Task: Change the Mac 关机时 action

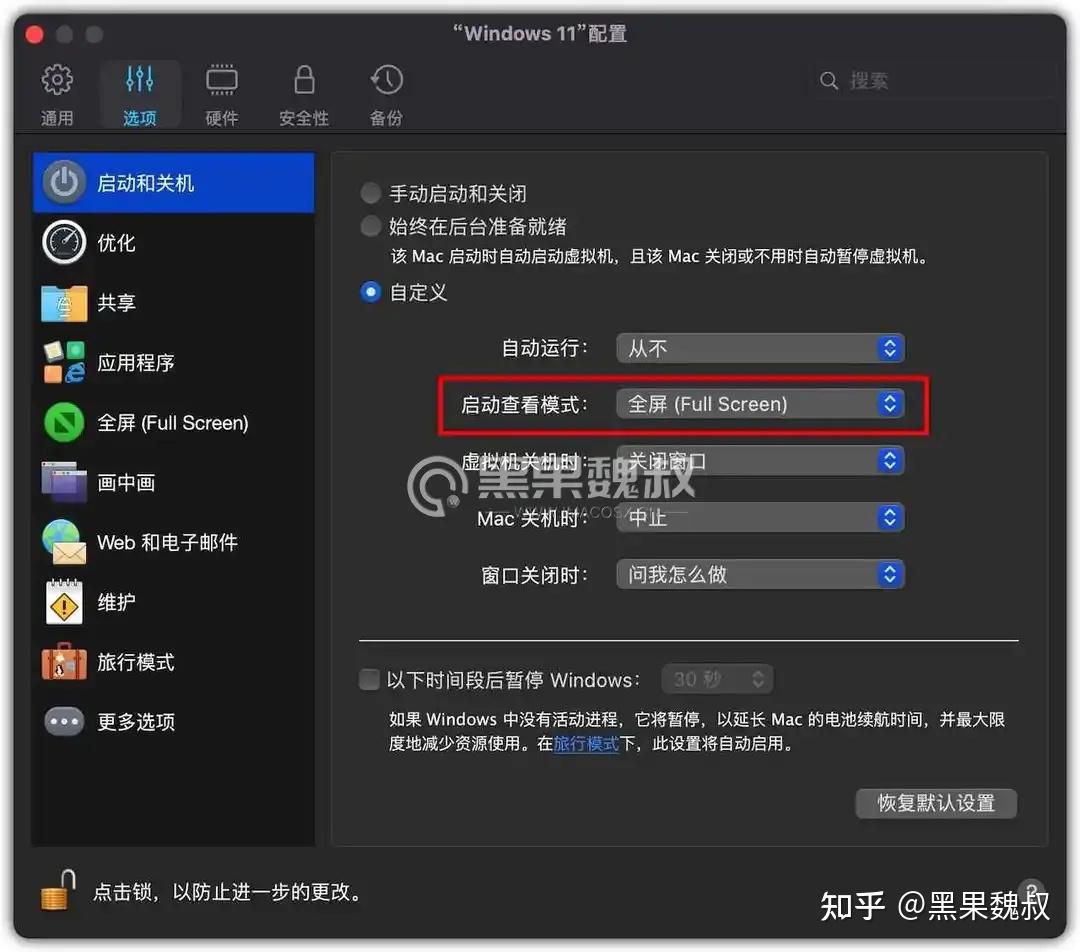Action: click(x=760, y=517)
